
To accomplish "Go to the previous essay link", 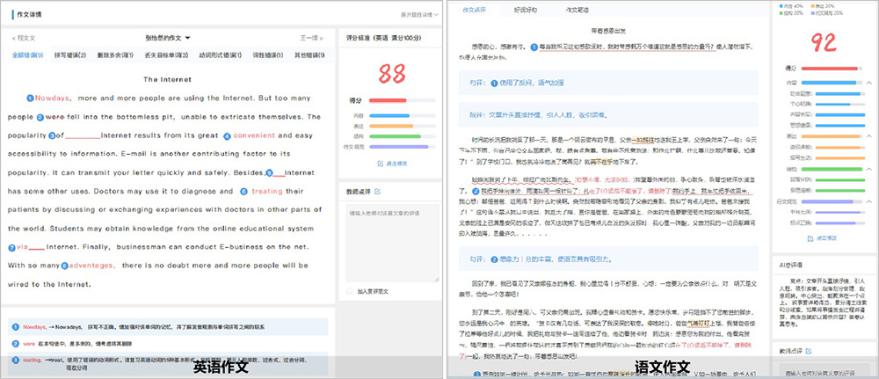I will tap(24, 38).
